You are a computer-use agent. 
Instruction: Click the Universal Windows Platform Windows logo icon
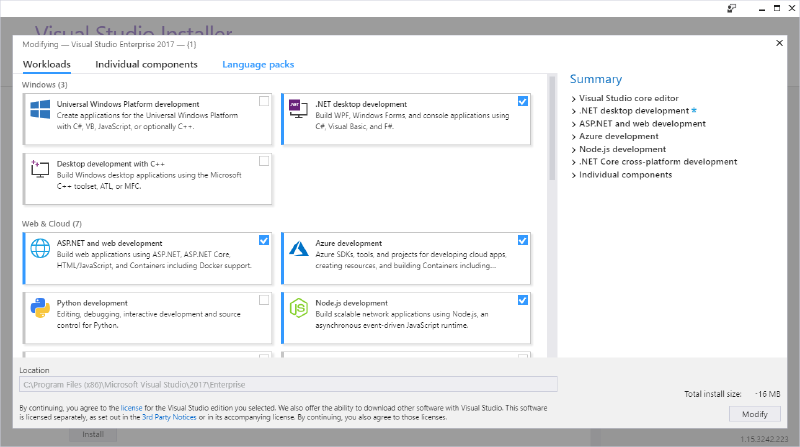point(40,110)
